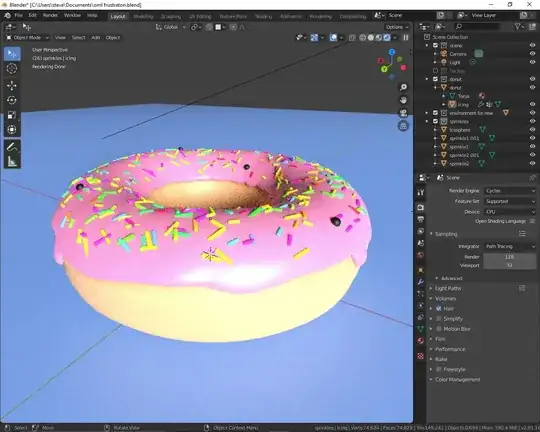This screenshot has height=432, width=540.
Task: Enable the Motion Blur checkbox
Action: click(x=439, y=329)
